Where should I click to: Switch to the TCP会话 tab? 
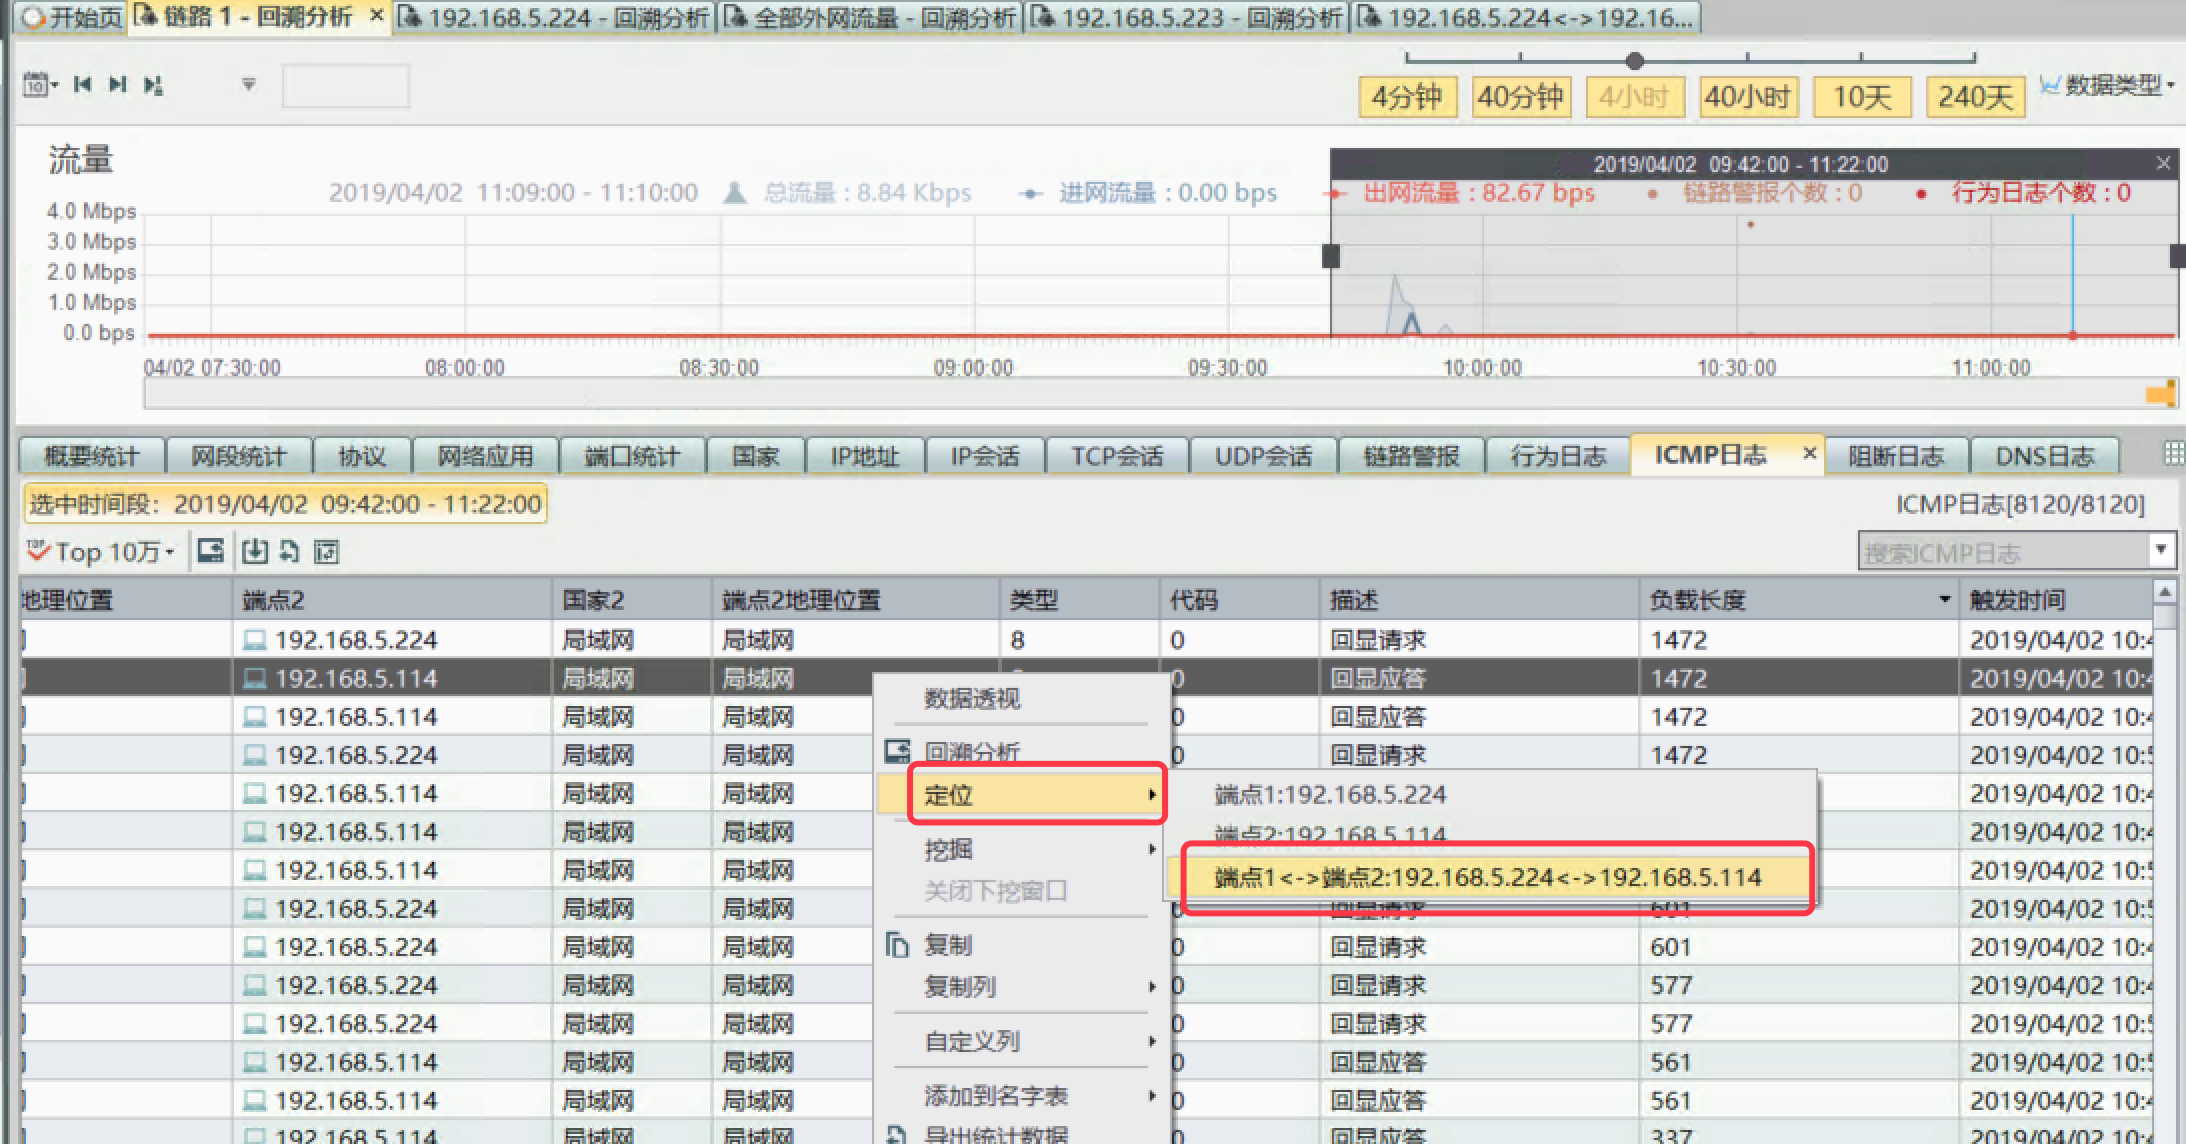[1117, 456]
